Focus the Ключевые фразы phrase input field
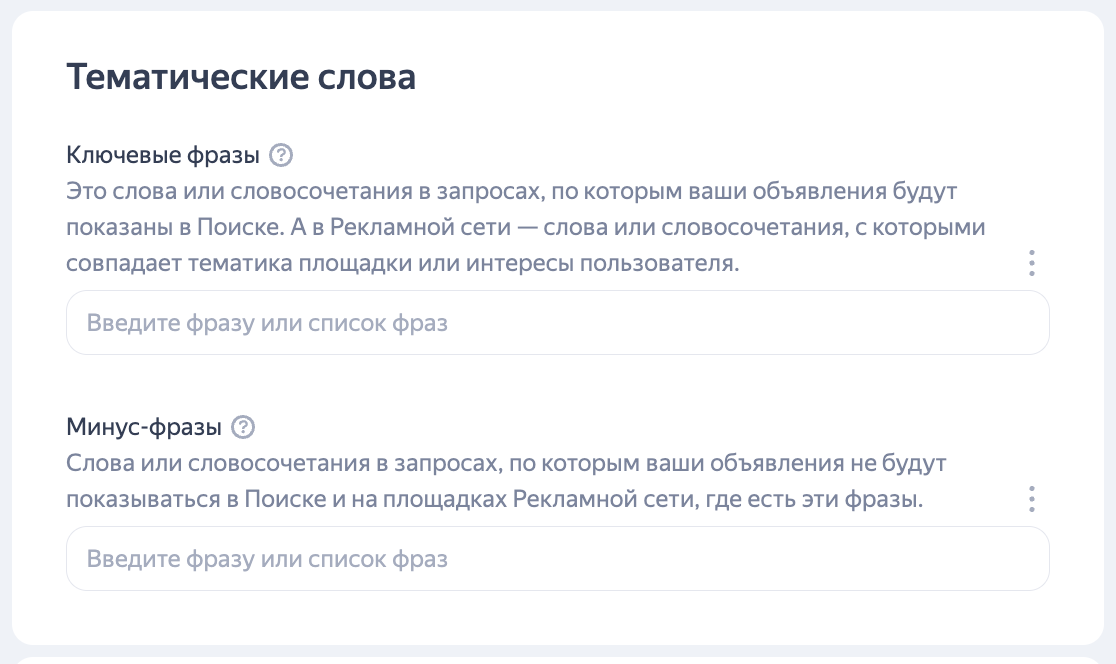 [x=557, y=322]
